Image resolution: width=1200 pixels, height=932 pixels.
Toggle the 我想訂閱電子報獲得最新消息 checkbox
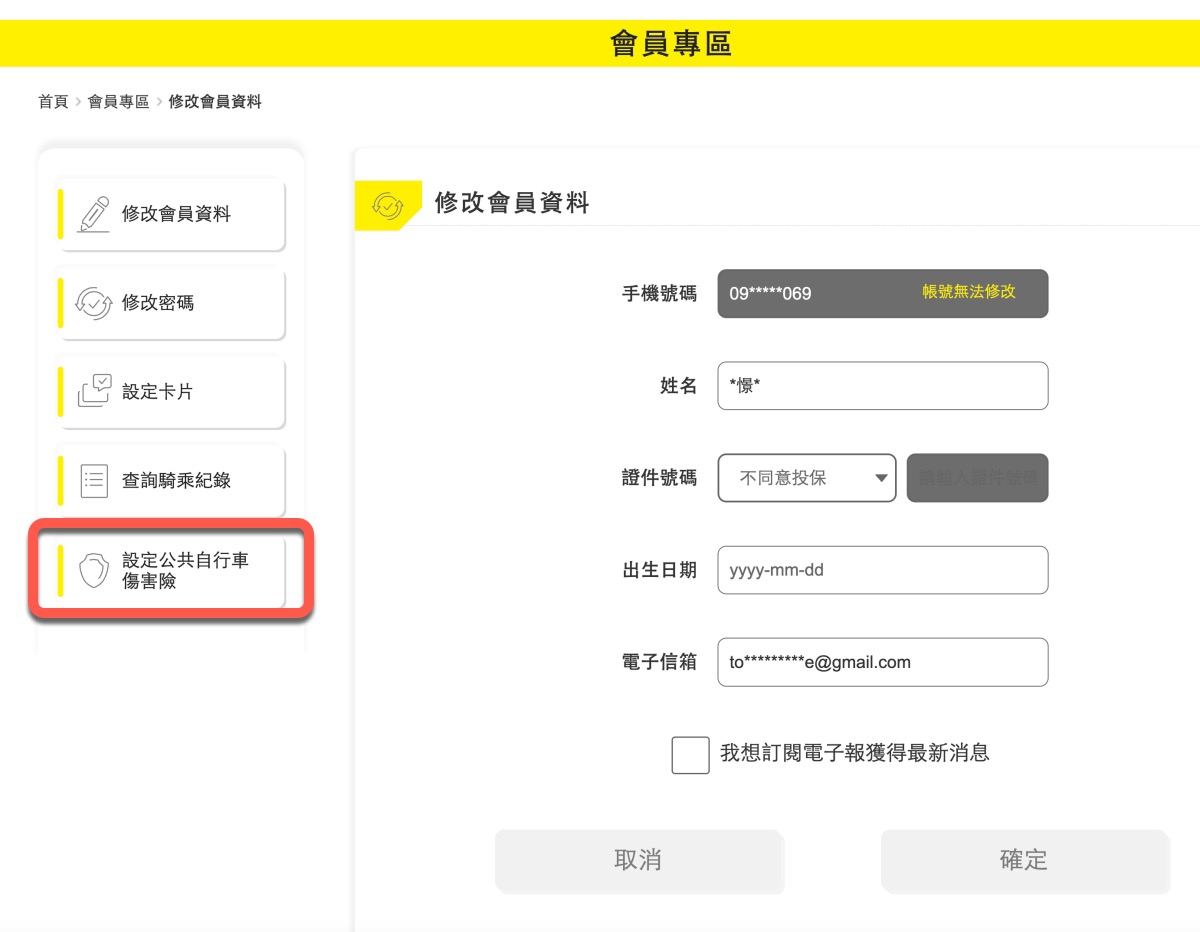(690, 755)
